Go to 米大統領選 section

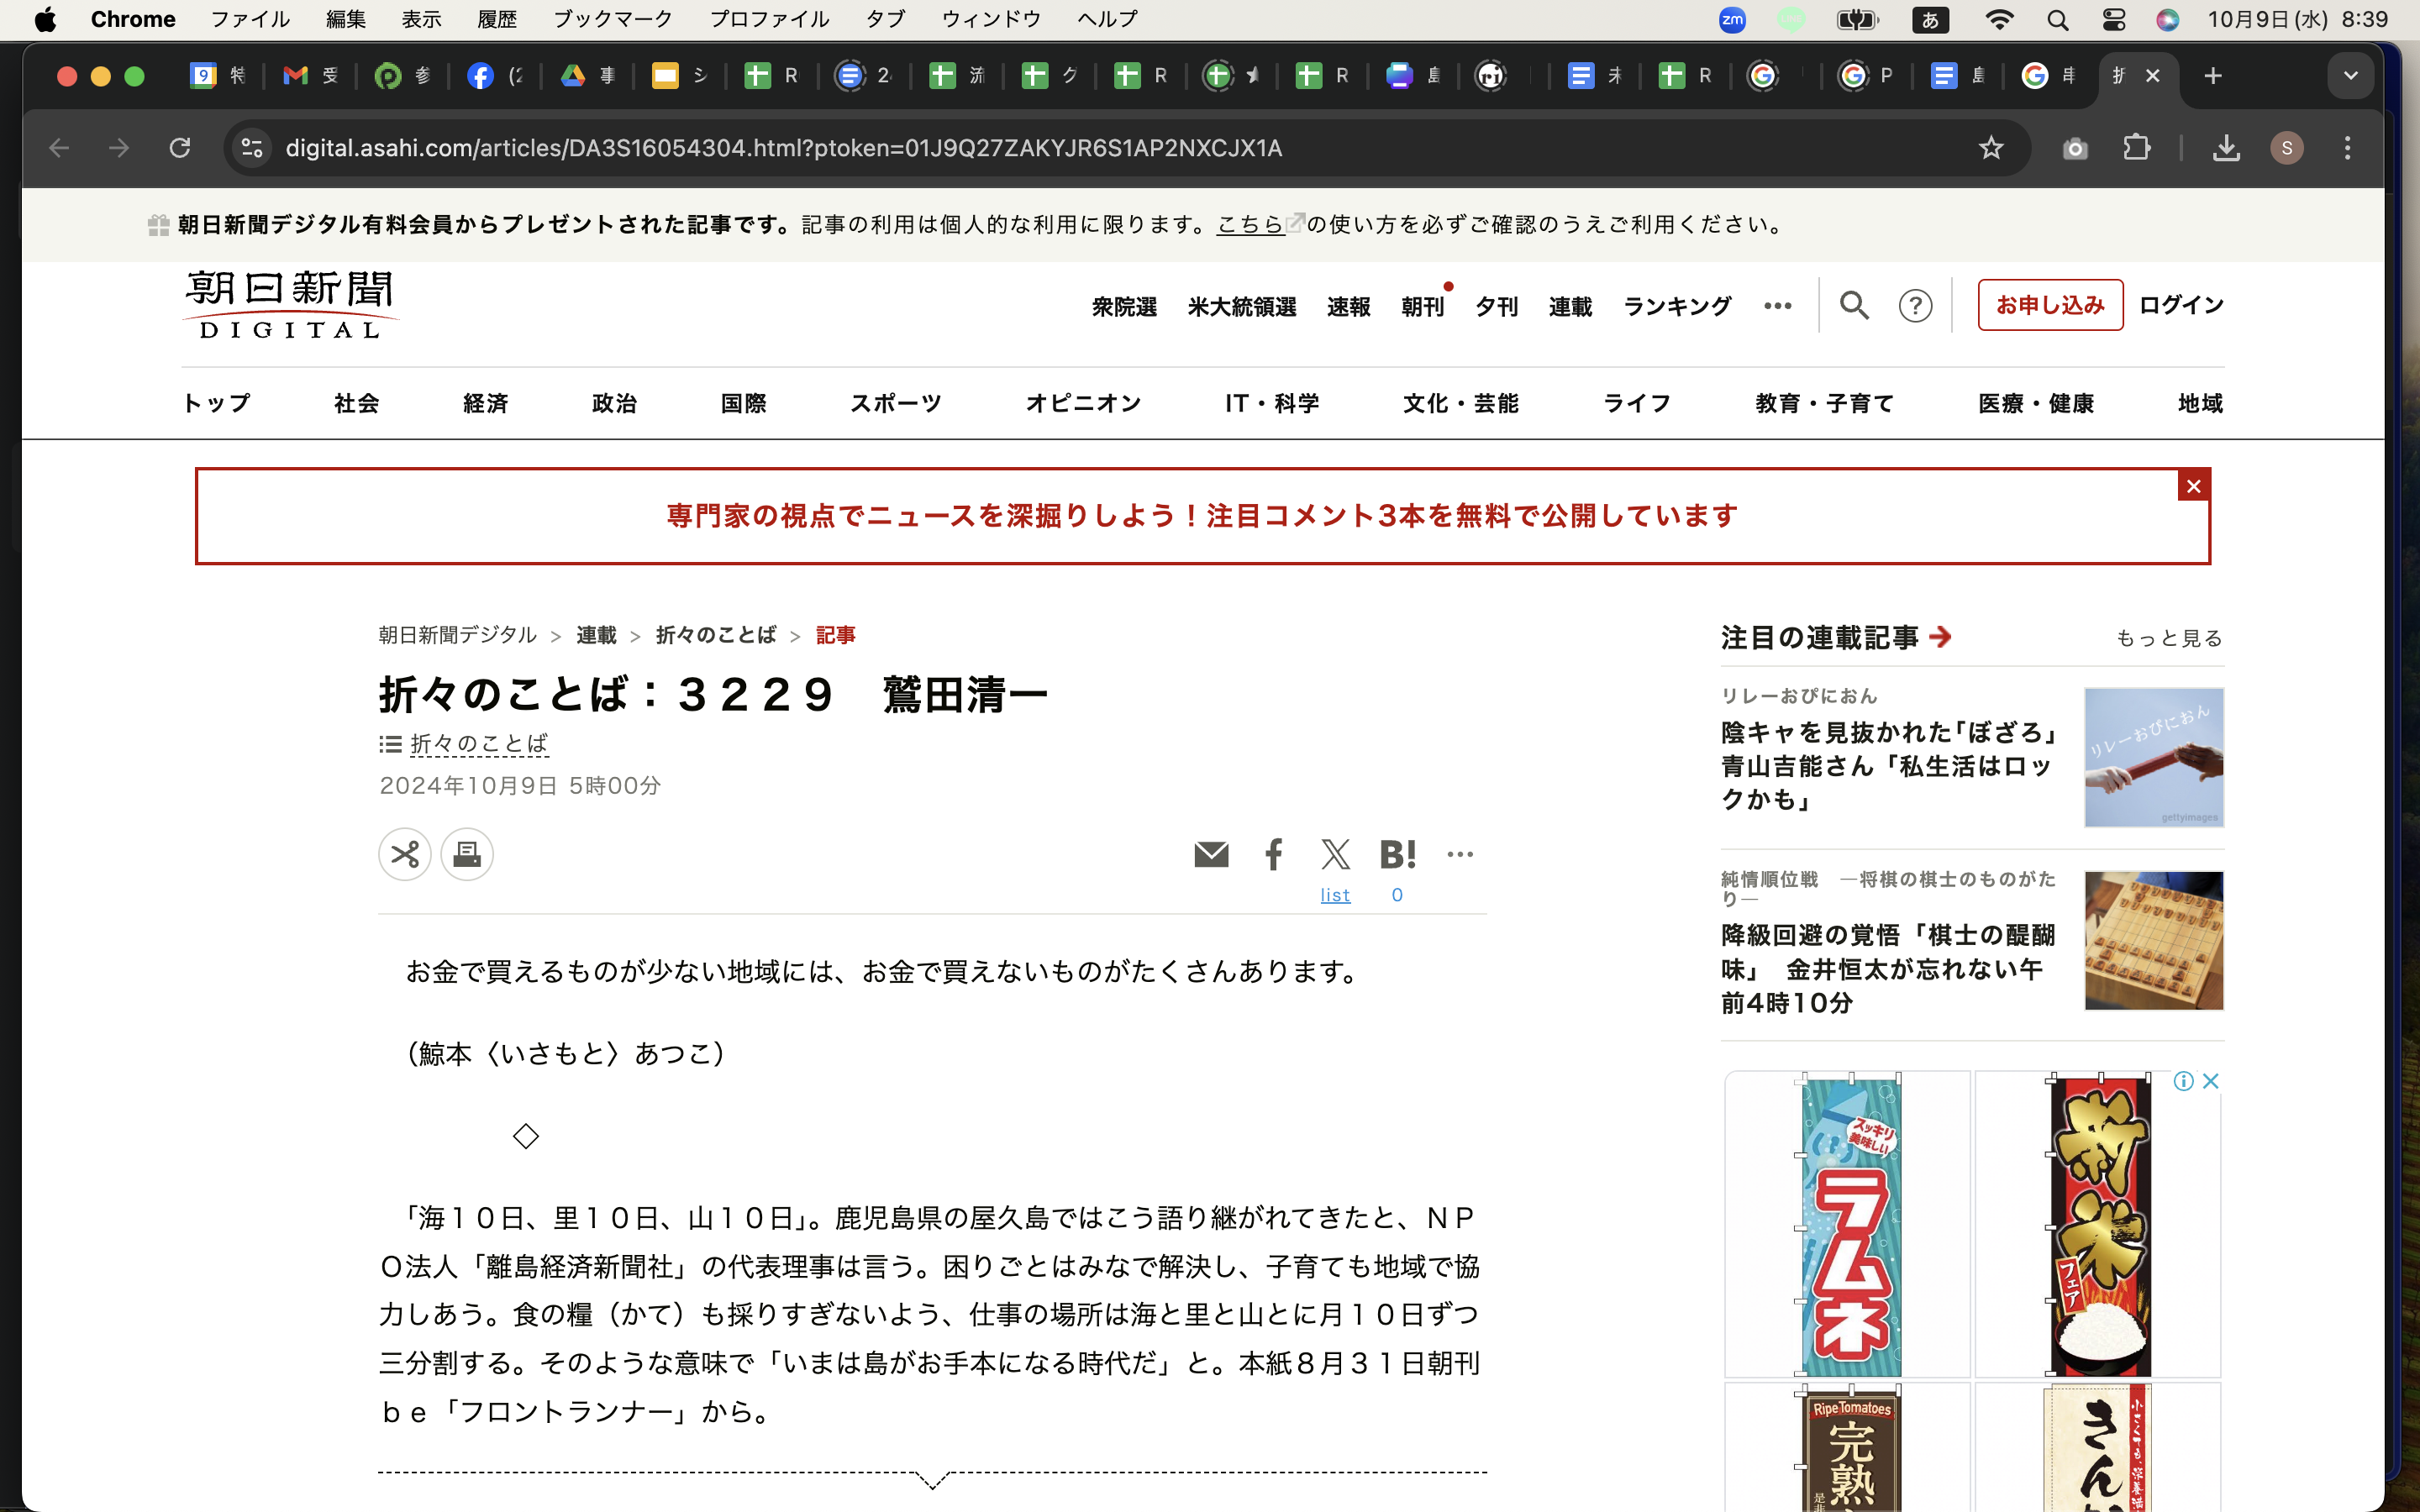coord(1241,306)
